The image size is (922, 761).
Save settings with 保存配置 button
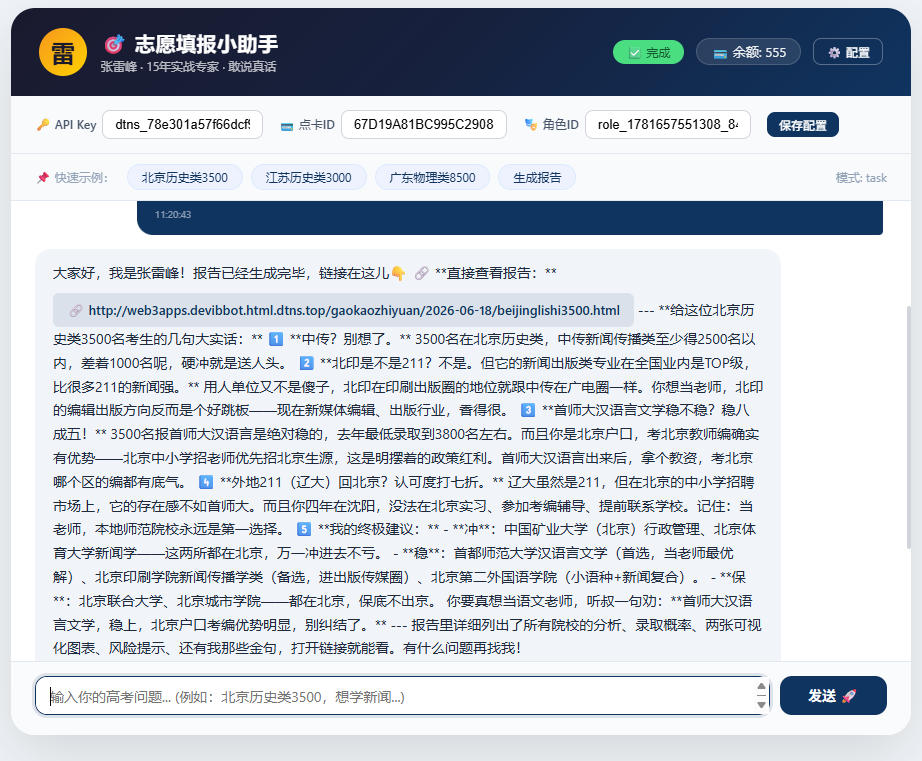[802, 125]
